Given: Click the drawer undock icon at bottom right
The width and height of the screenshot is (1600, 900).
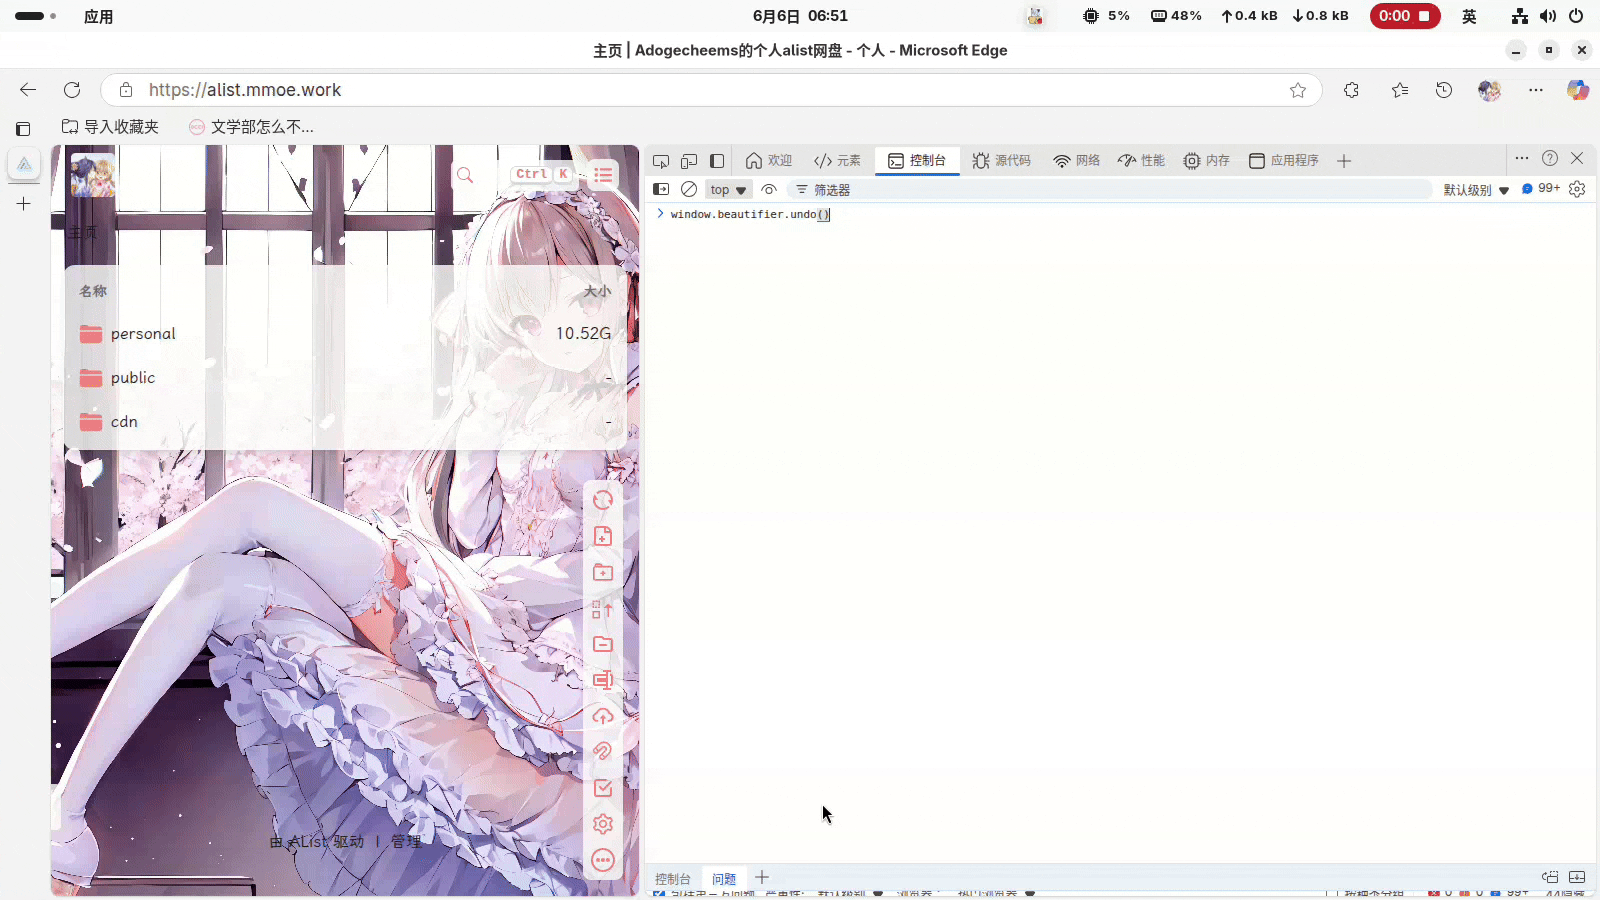Looking at the screenshot, I should pos(1550,878).
